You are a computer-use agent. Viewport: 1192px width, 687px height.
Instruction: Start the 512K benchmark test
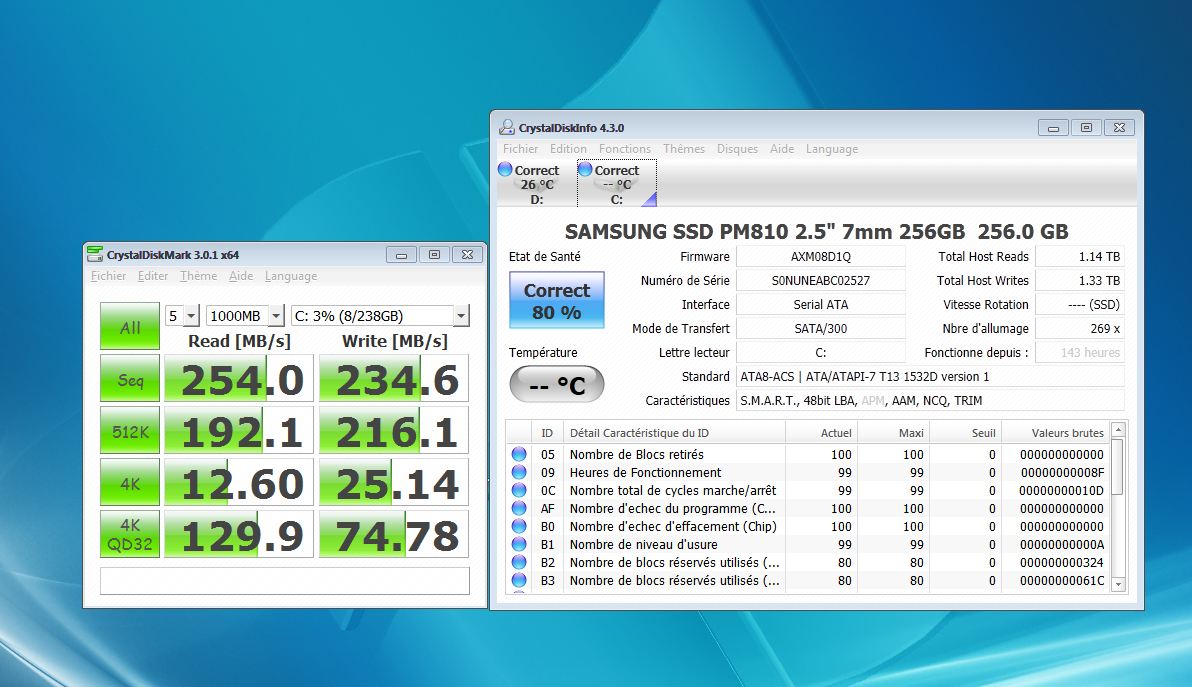pyautogui.click(x=130, y=431)
